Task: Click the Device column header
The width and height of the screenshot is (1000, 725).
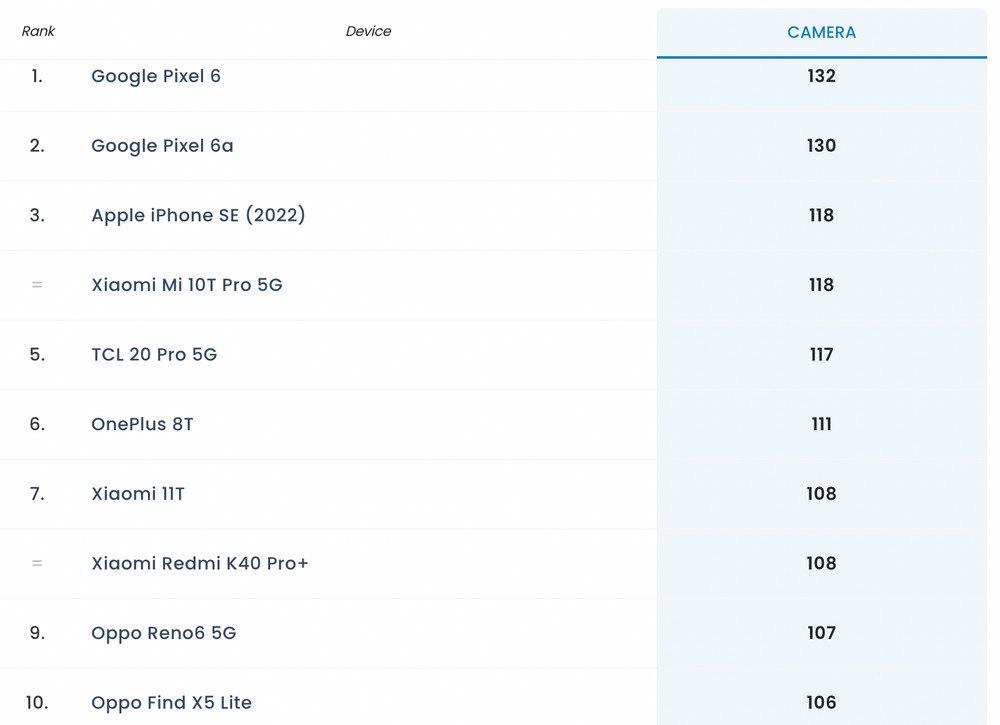Action: [368, 31]
